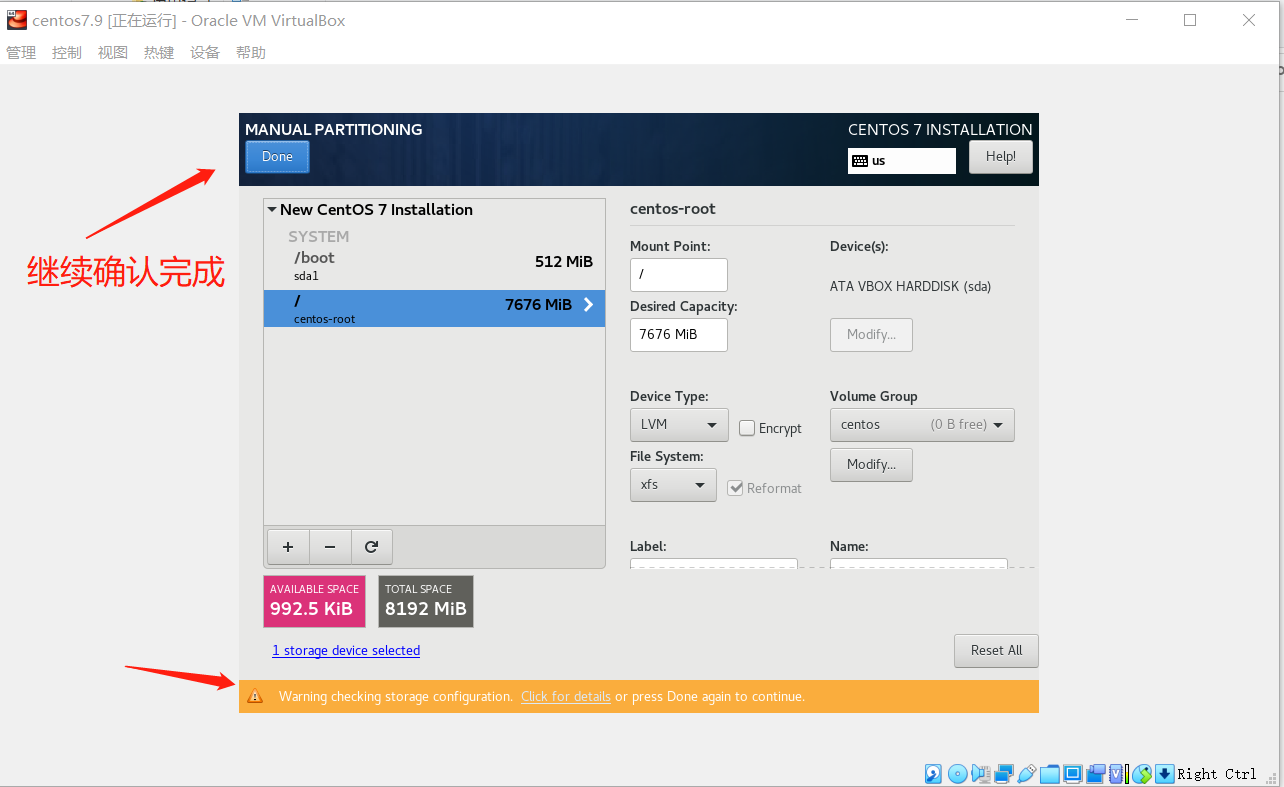Click the TOTAL SPACE 8192 MiB box
The height and width of the screenshot is (787, 1284).
[x=426, y=602]
